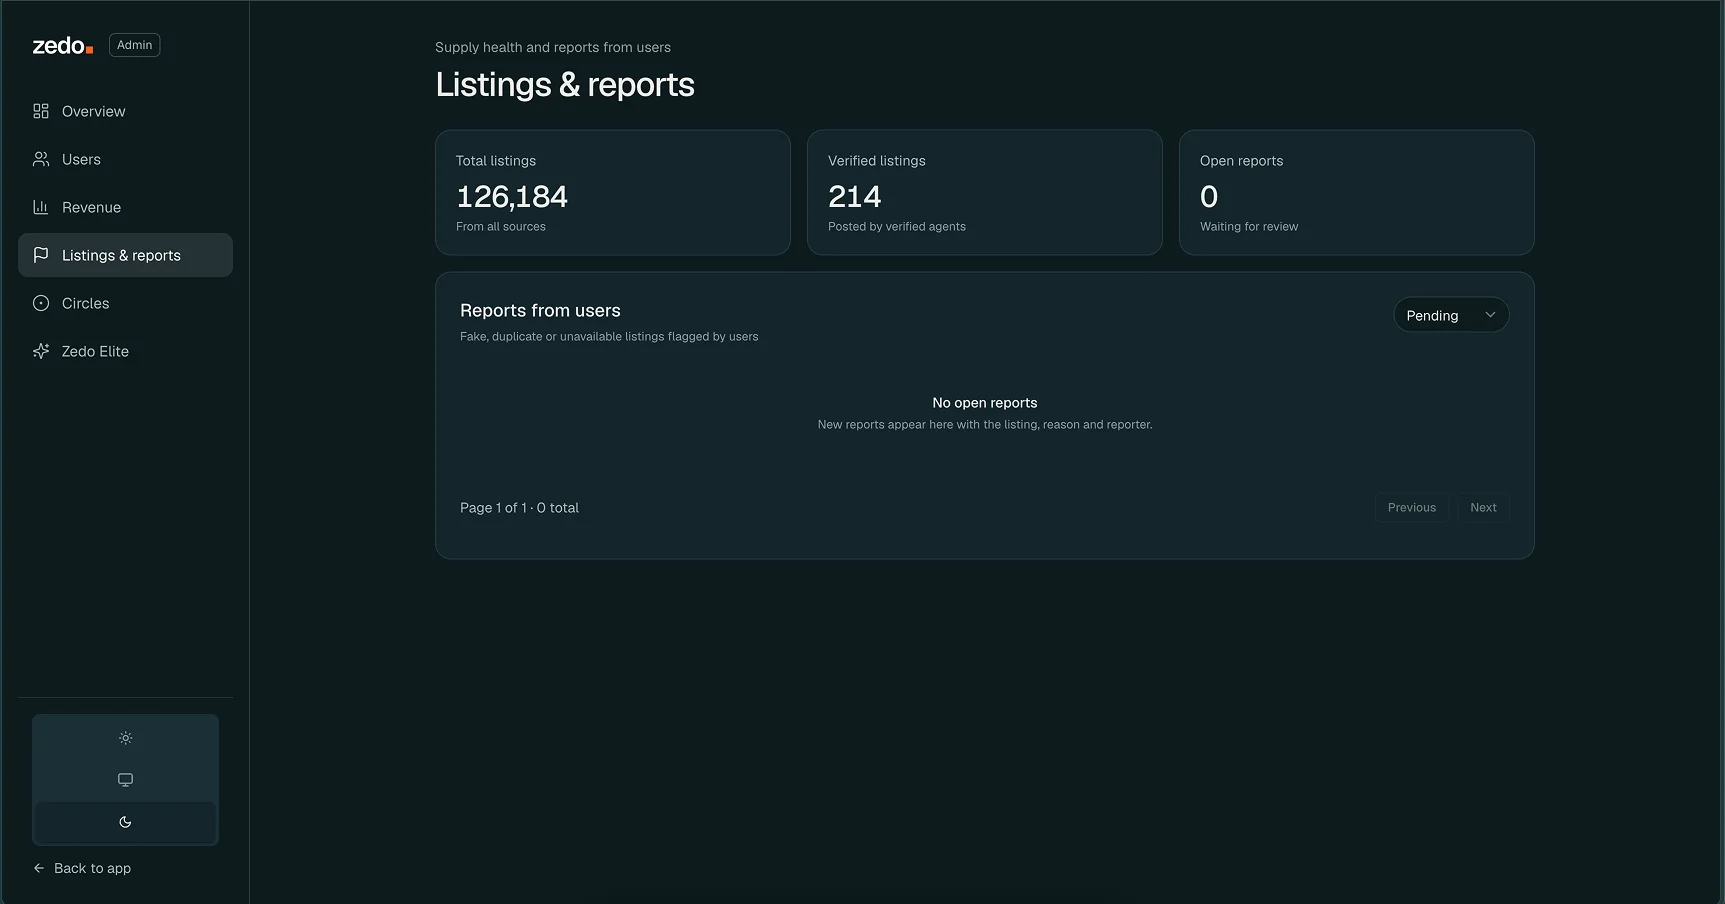Click the Revenue bar chart icon
This screenshot has width=1725, height=904.
point(41,207)
